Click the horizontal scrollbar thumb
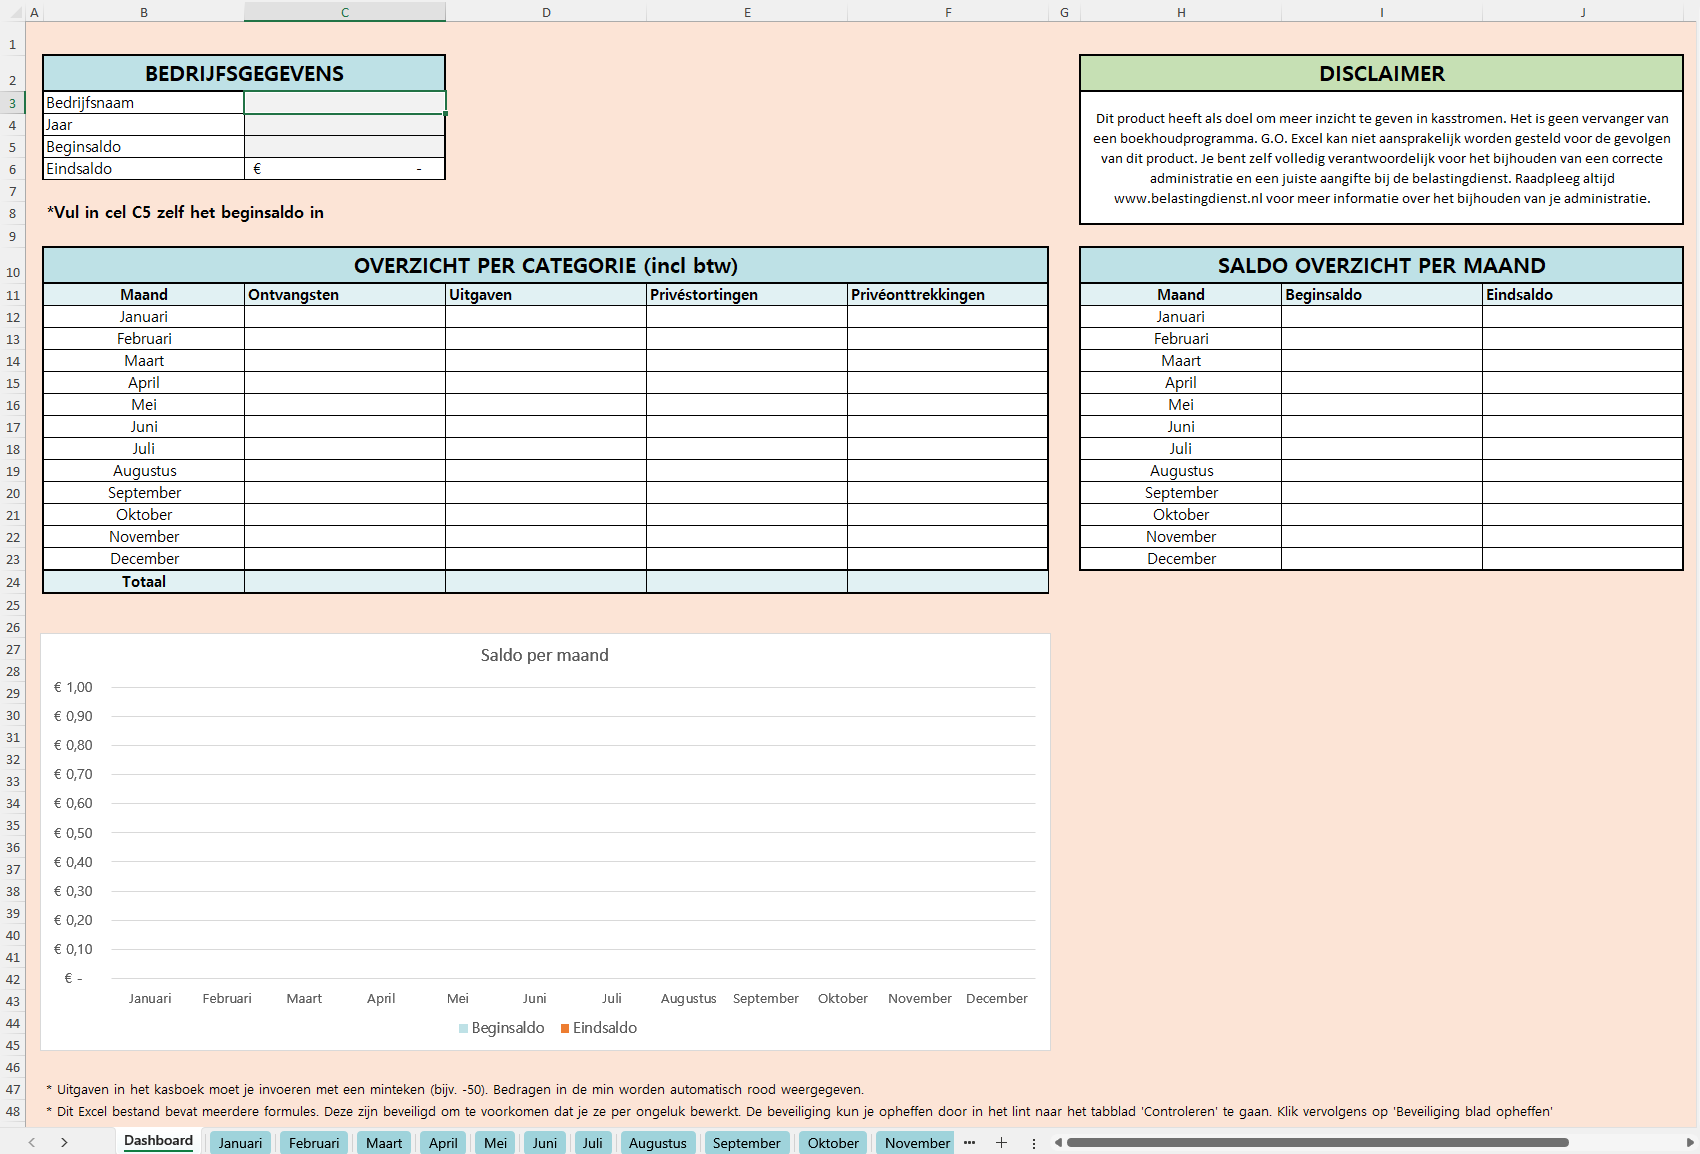 [x=1317, y=1143]
